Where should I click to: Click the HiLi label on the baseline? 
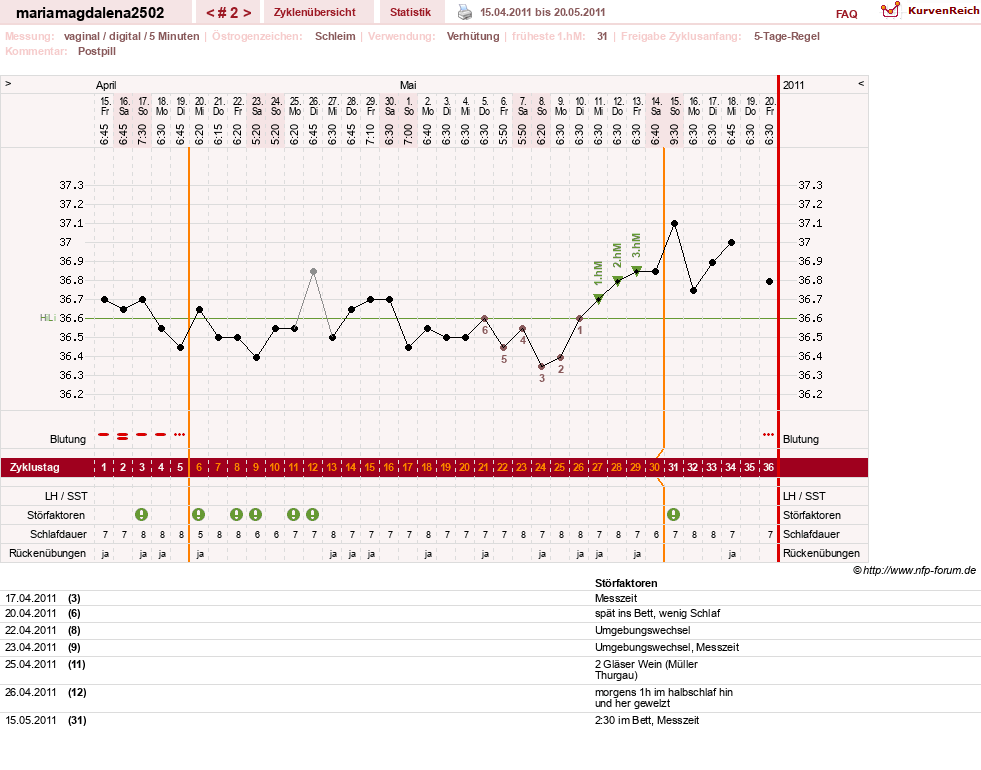point(48,318)
